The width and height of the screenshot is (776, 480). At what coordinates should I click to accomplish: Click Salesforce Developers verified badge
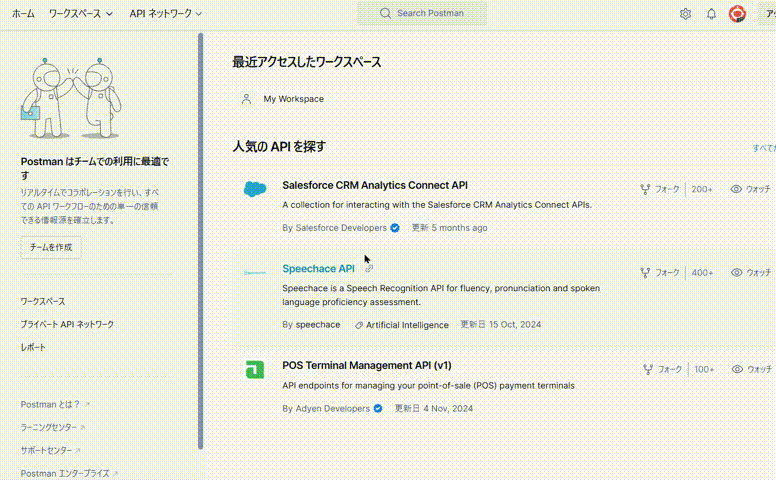394,228
